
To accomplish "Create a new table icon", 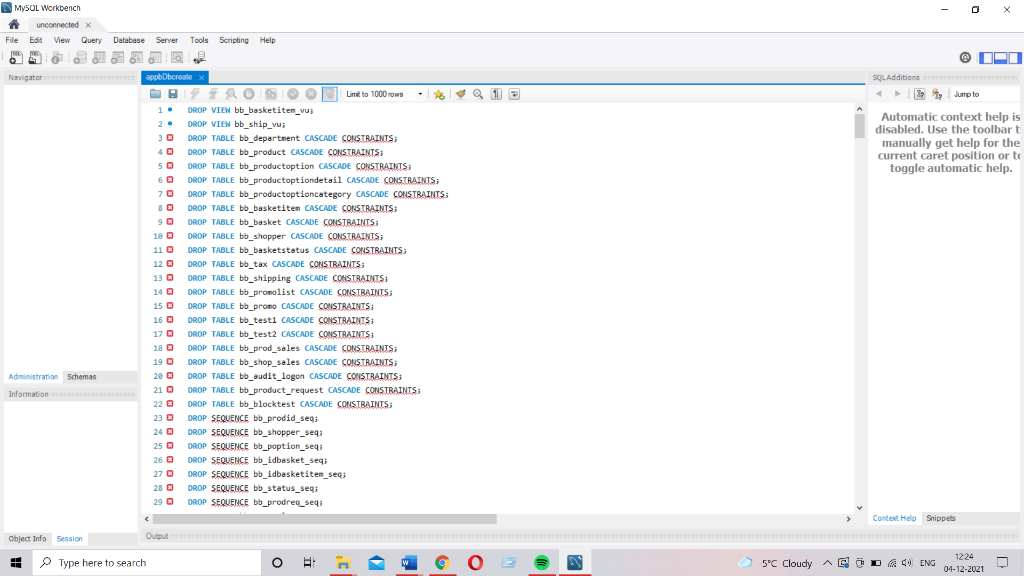I will [x=99, y=58].
